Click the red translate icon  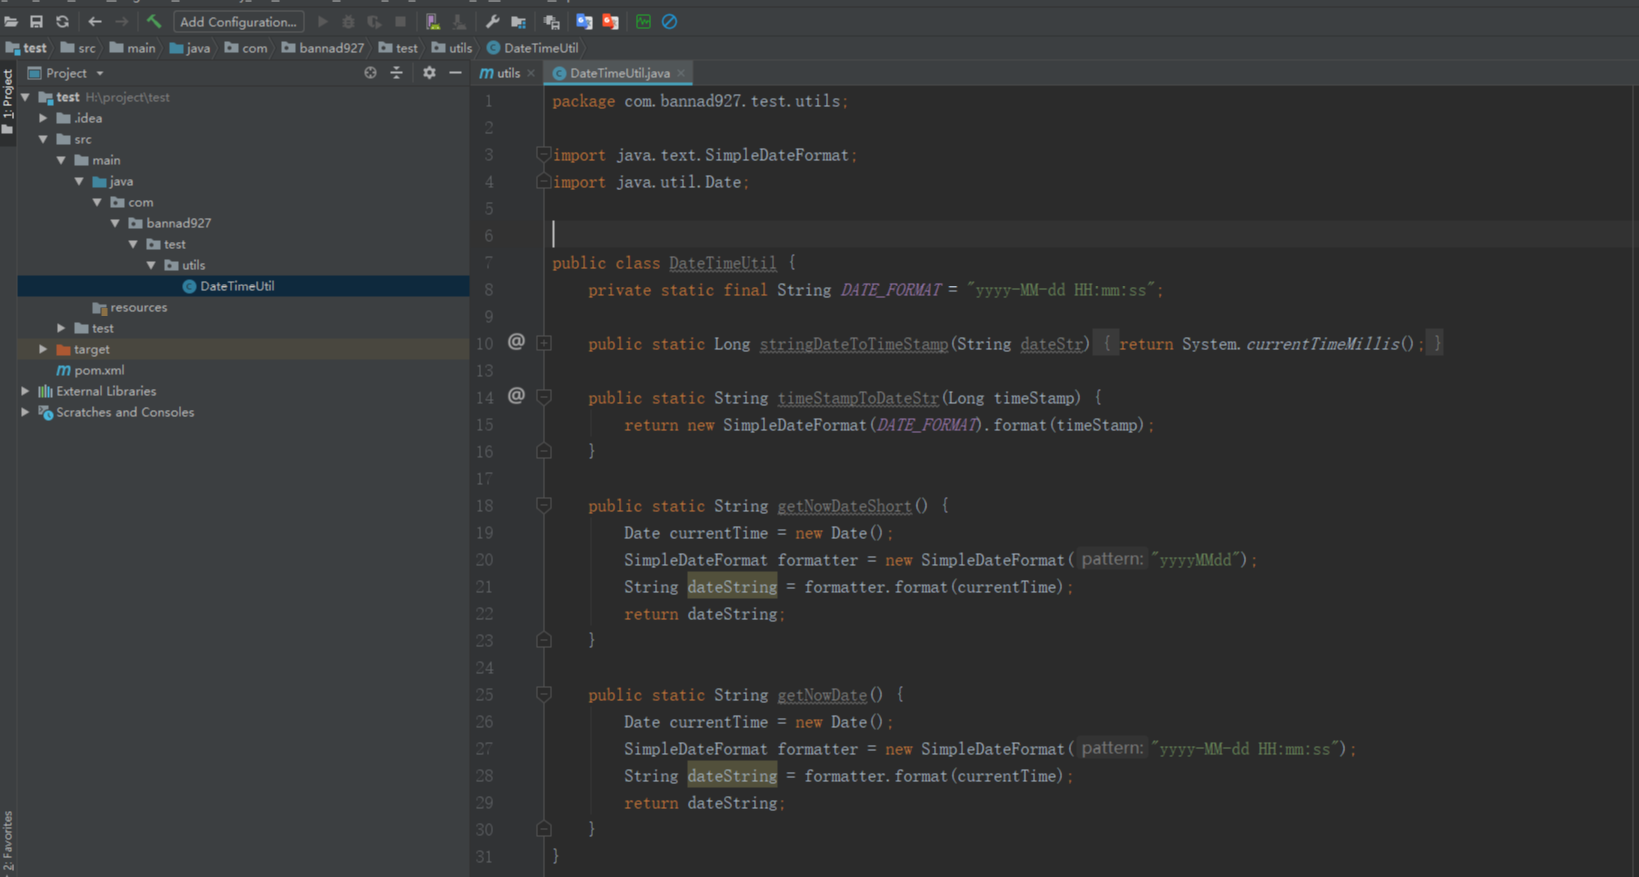tap(610, 21)
